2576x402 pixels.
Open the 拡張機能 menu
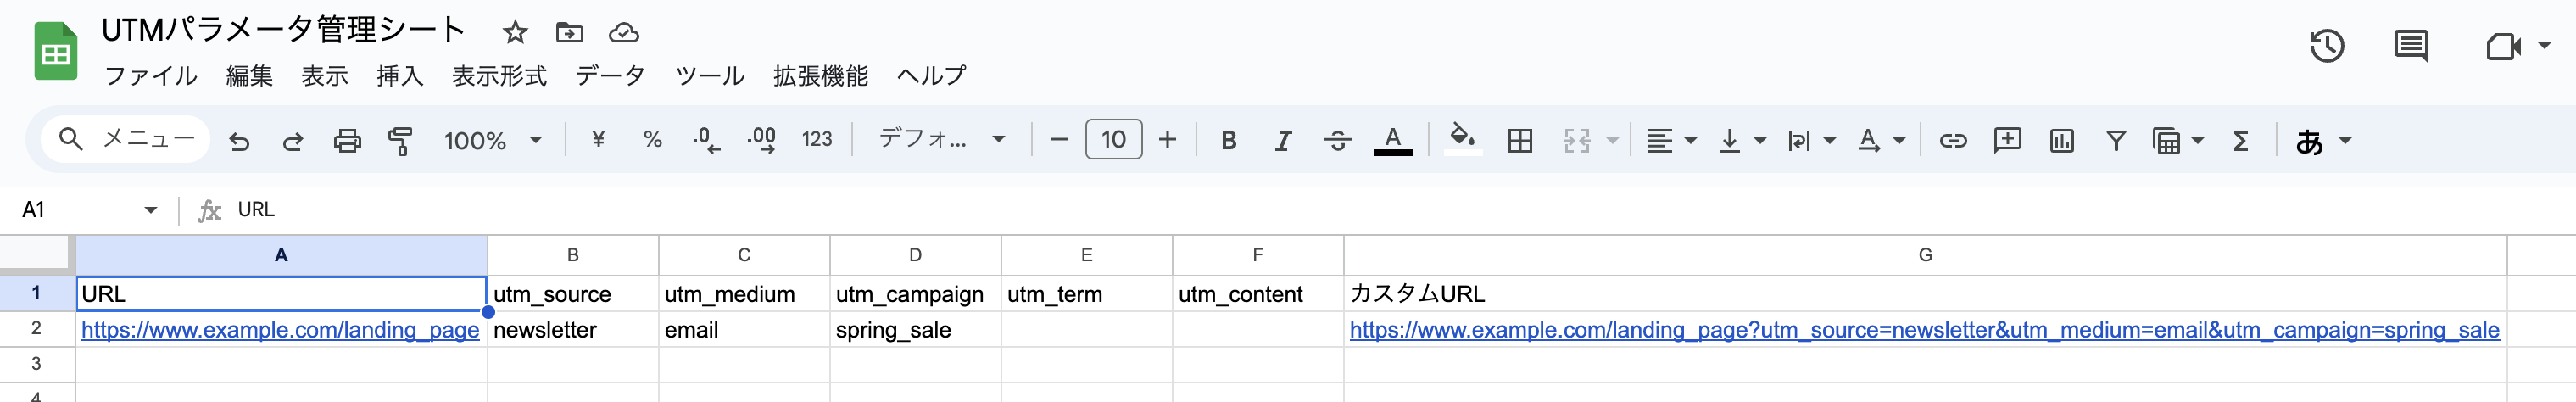click(820, 76)
